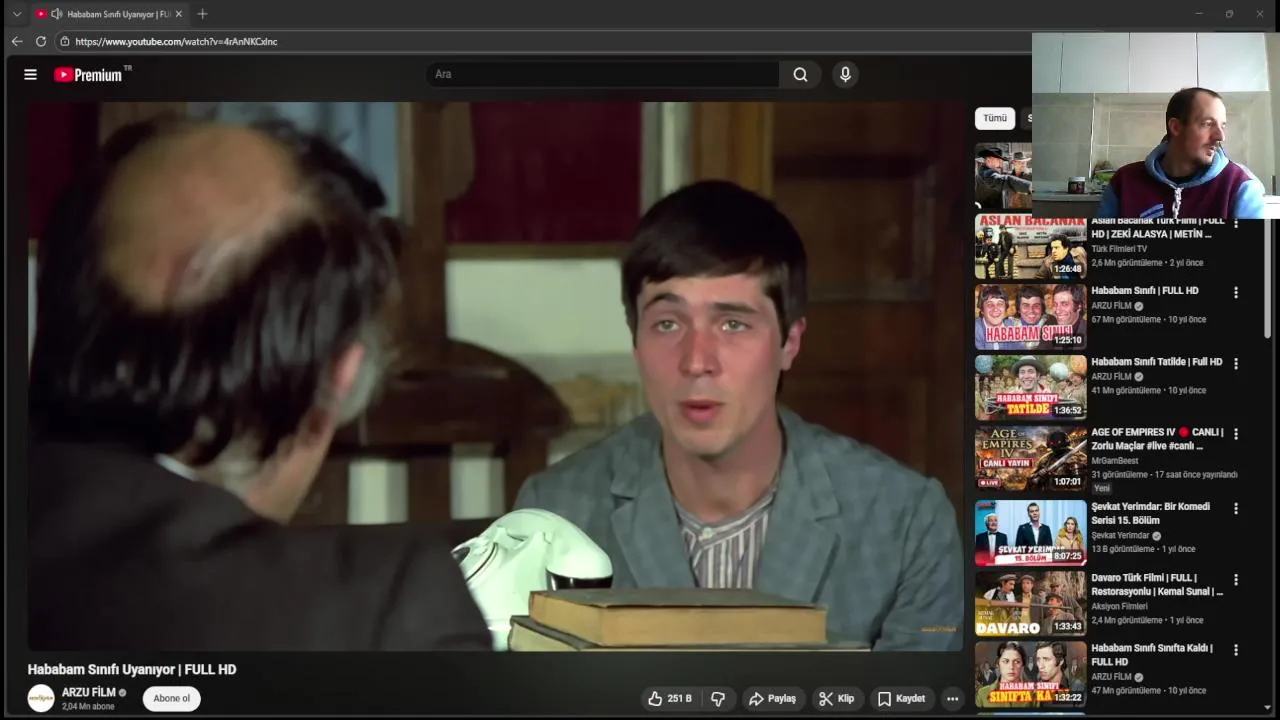Open options menu for Hababam Sınıfı FULL HD
1280x720 pixels.
click(x=1236, y=293)
